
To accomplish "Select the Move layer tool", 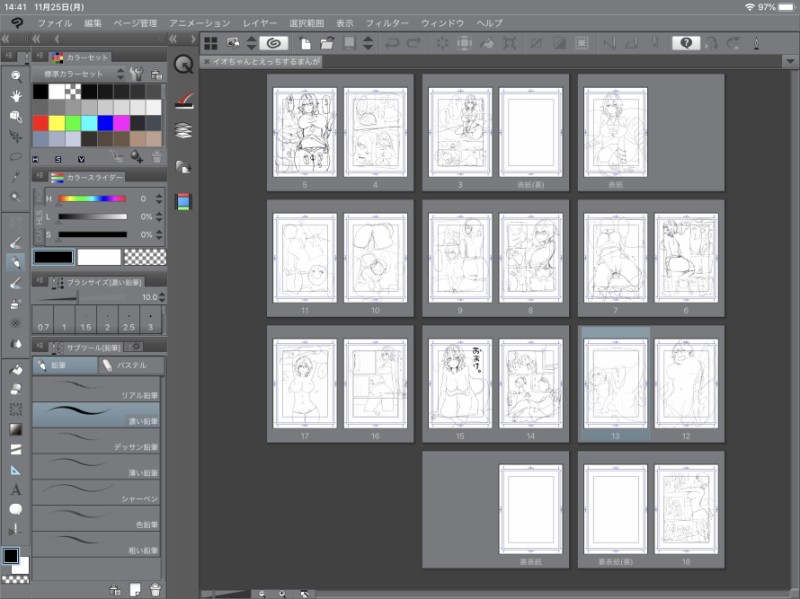I will 16,136.
